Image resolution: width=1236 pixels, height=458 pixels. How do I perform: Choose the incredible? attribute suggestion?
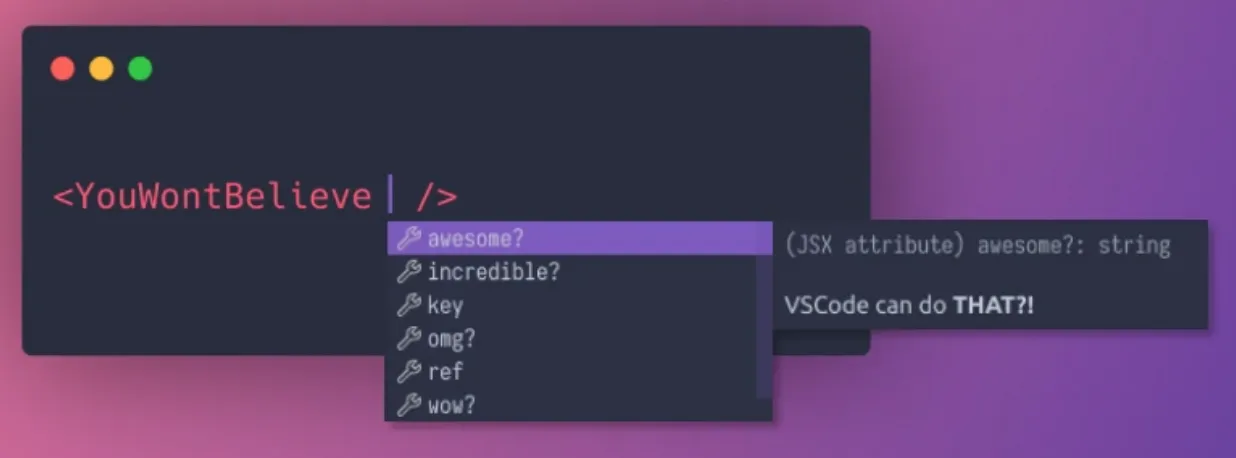[572, 272]
